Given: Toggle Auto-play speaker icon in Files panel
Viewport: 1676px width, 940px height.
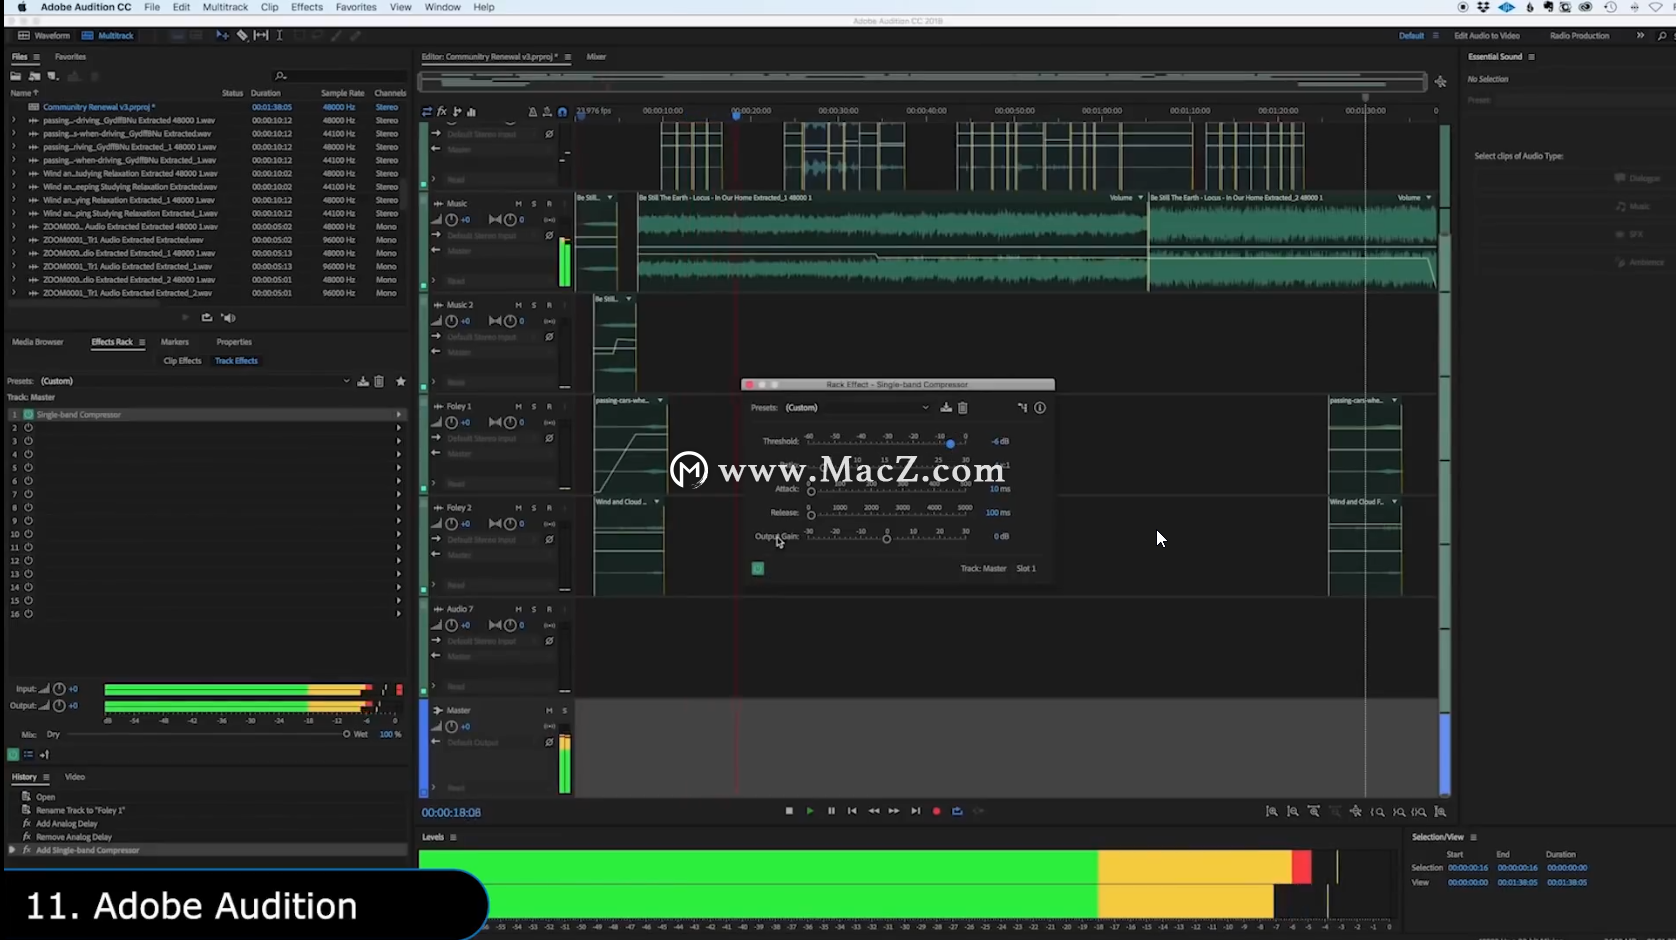Looking at the screenshot, I should click(228, 318).
